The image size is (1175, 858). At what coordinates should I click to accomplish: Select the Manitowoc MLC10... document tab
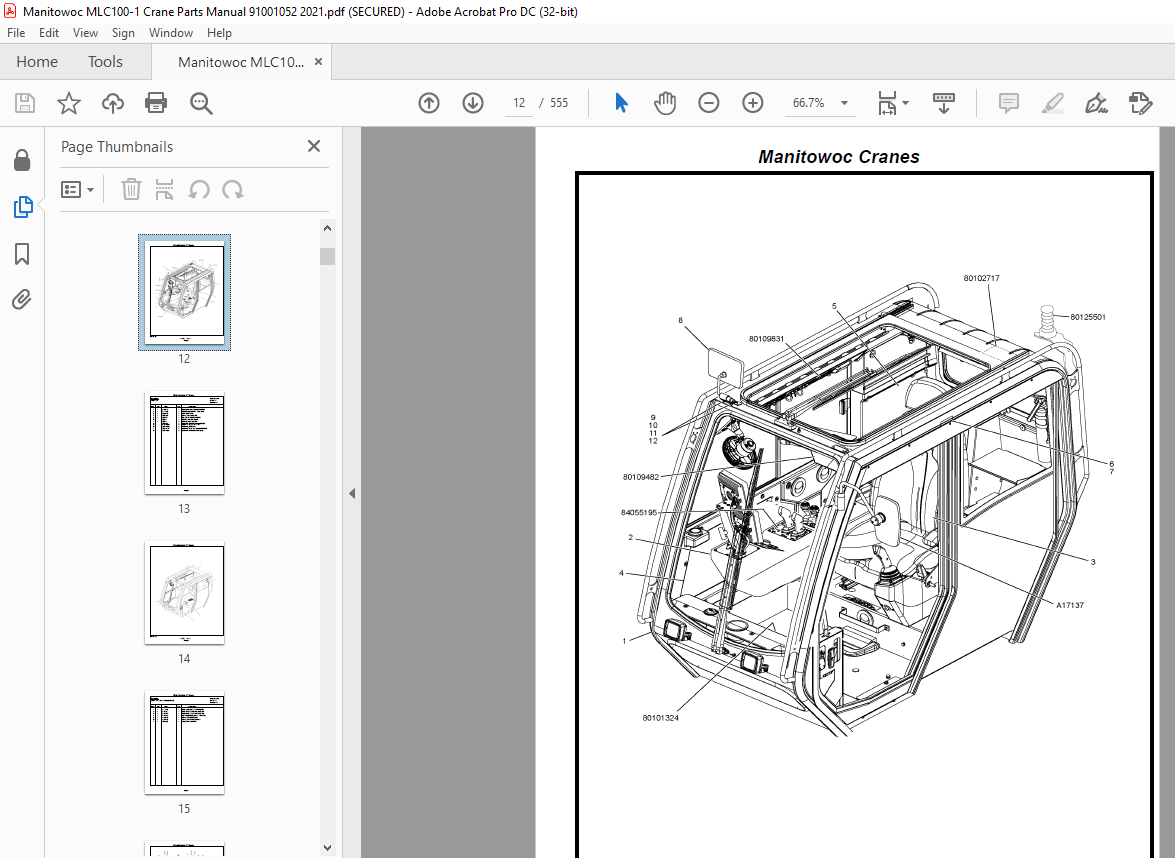[241, 62]
